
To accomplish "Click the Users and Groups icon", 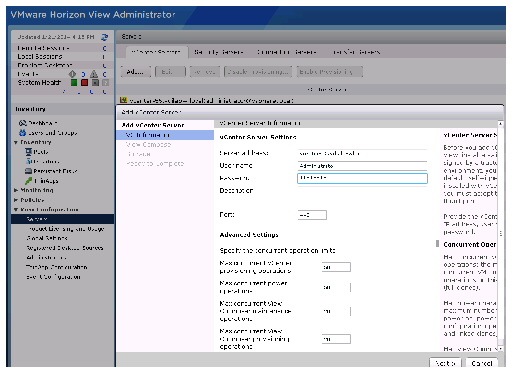I will click(22, 133).
